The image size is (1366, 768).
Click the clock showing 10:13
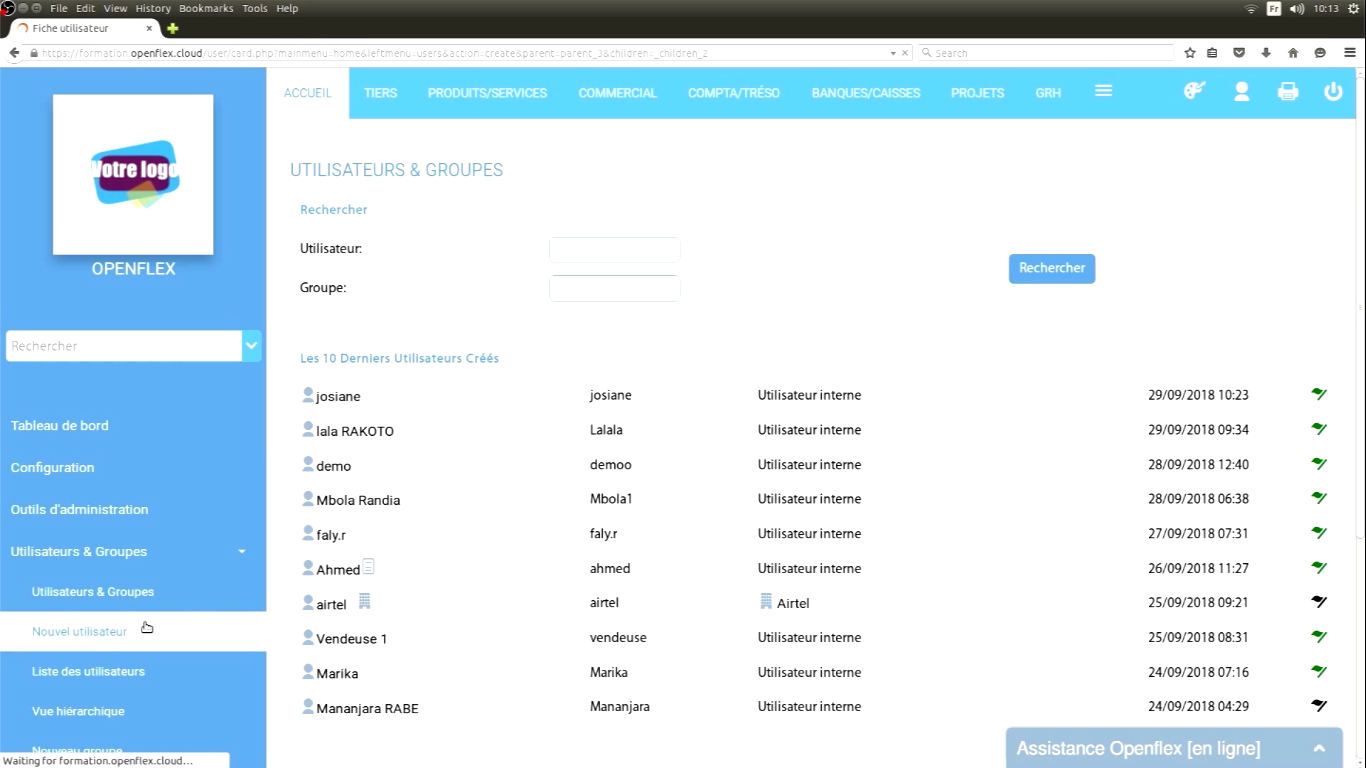pos(1326,8)
